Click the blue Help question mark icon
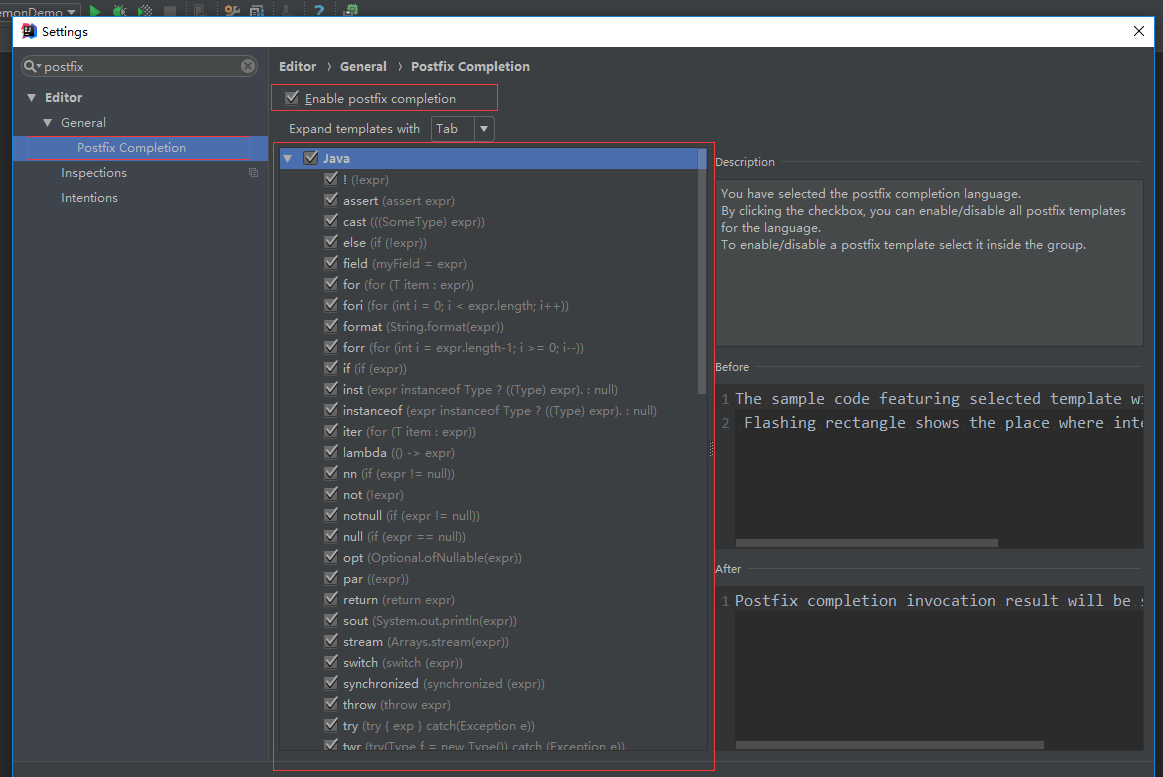The image size is (1163, 777). tap(319, 10)
